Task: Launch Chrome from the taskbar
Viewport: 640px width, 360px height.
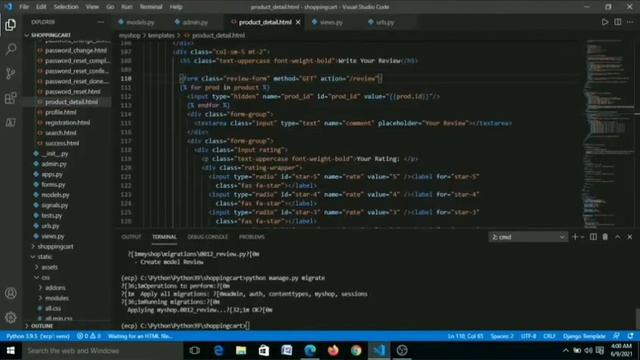Action: (x=356, y=351)
